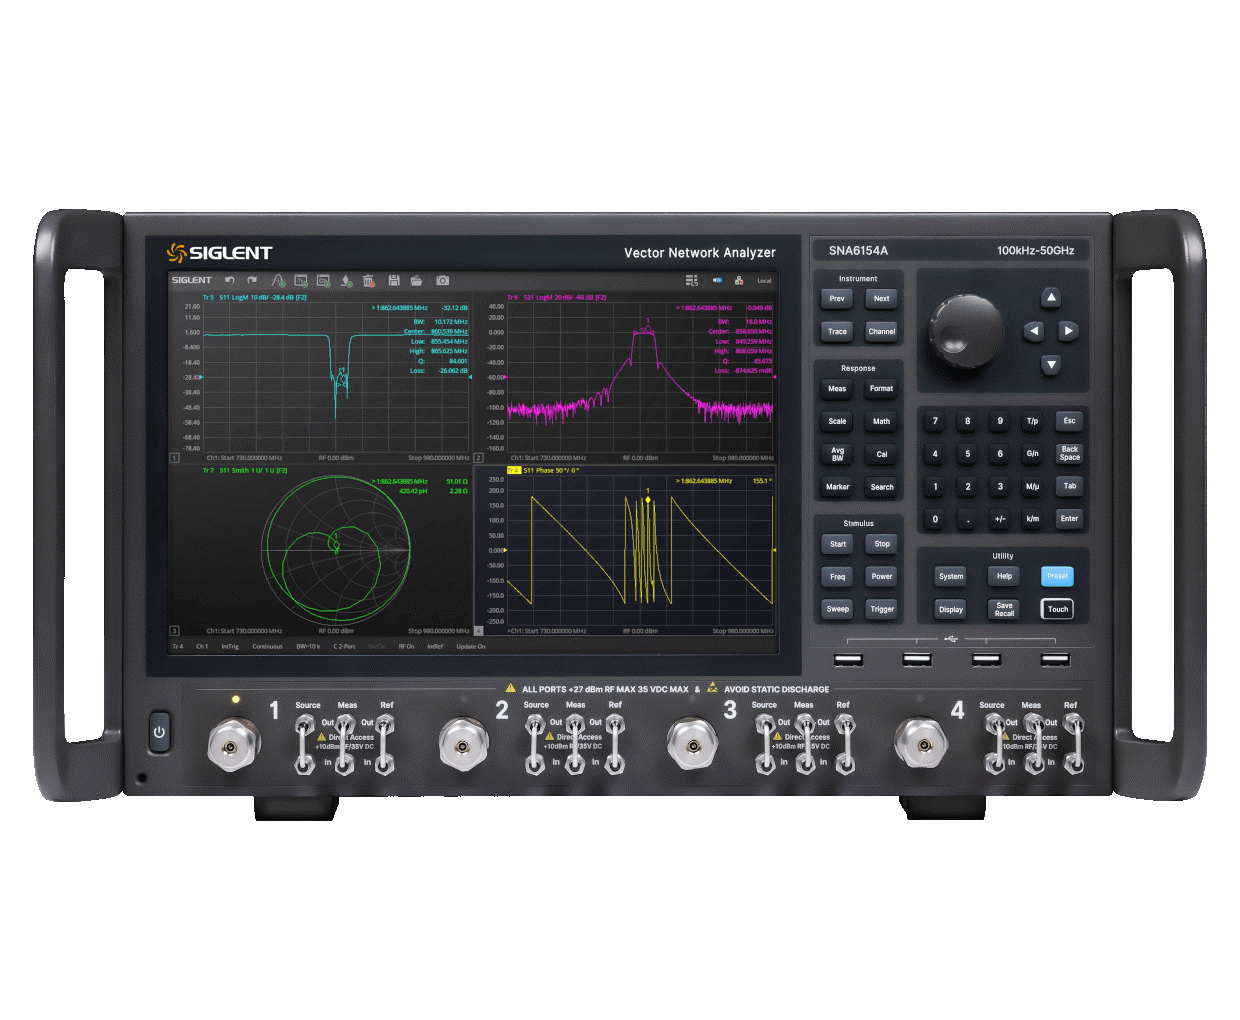Screen dimensions: 1240x1020
Task: Click the Display button
Action: (951, 610)
